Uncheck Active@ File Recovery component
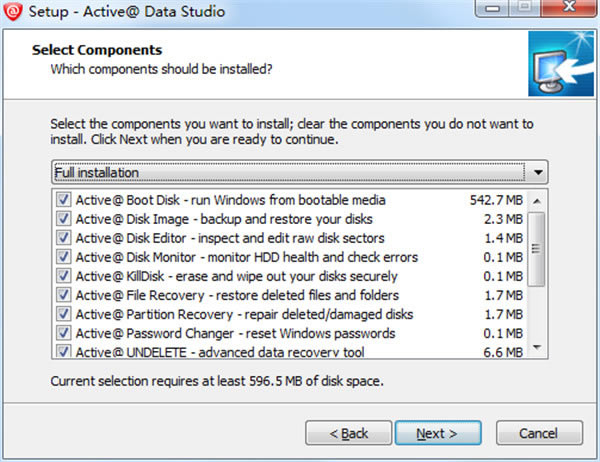600x462 pixels. 64,295
